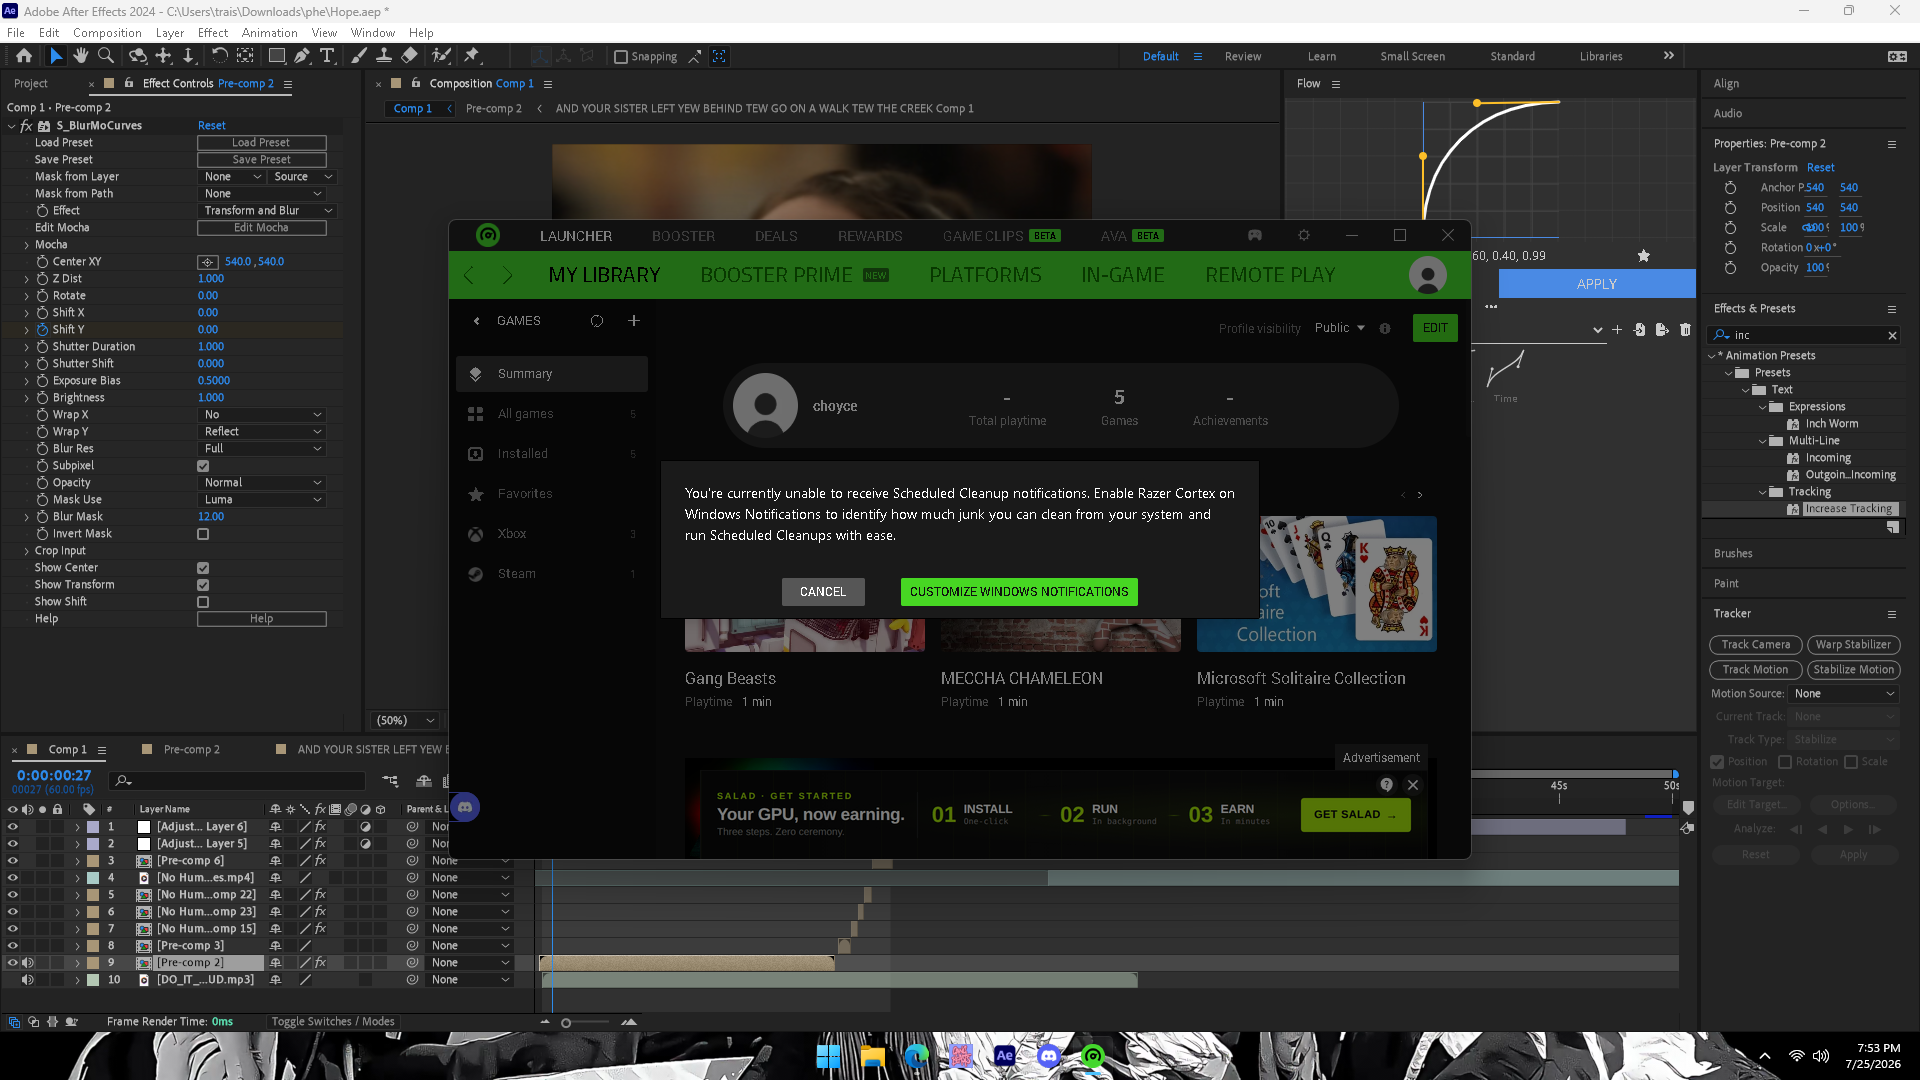This screenshot has height=1080, width=1920.
Task: Uncheck the Show Center checkbox
Action: 203,568
